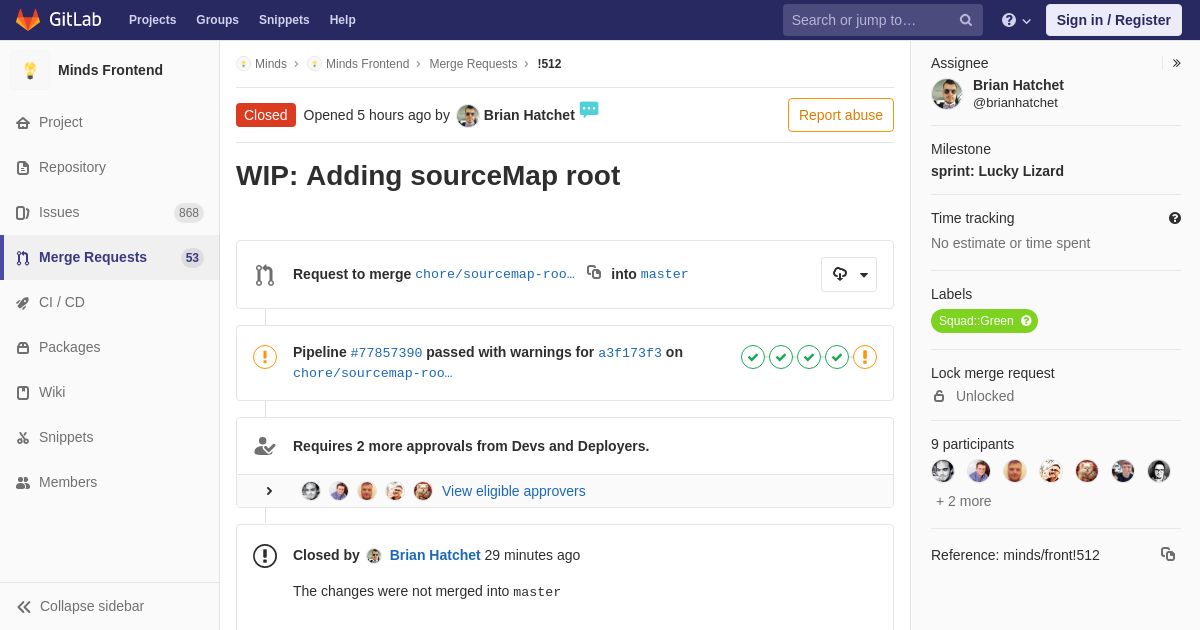Click the last participant avatar in row
The width and height of the screenshot is (1200, 630).
[1159, 471]
